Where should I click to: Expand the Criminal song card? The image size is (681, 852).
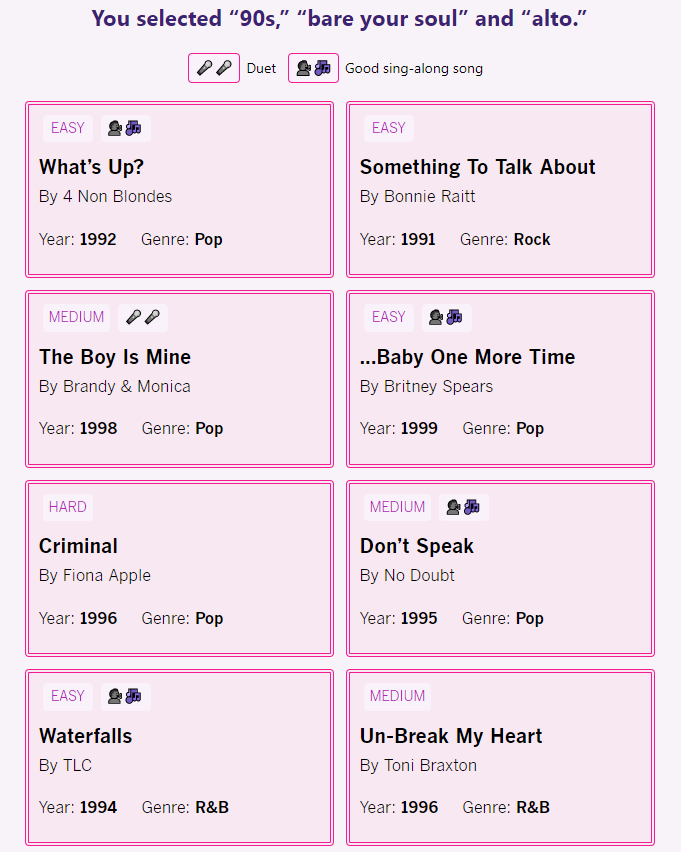(x=179, y=568)
